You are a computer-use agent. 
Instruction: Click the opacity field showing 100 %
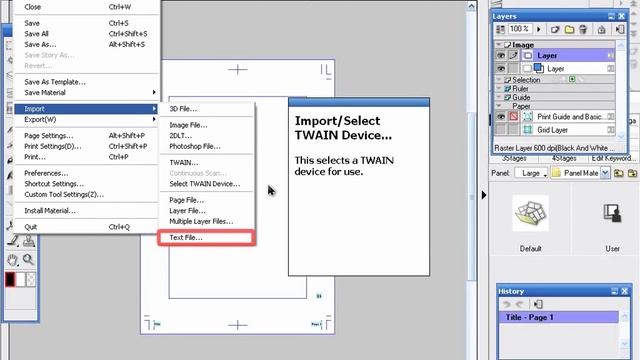point(519,29)
